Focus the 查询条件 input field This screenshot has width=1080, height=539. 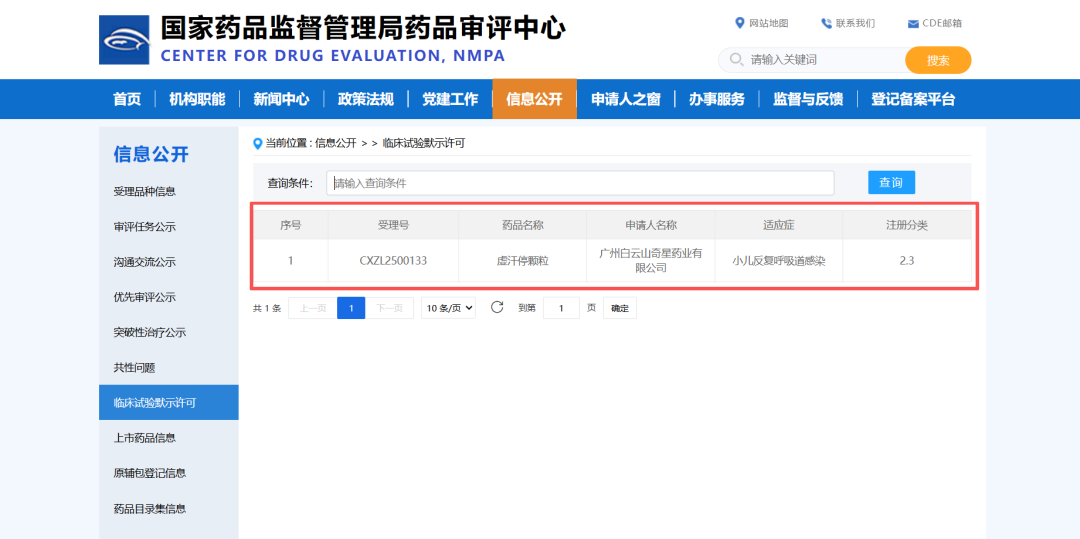580,183
